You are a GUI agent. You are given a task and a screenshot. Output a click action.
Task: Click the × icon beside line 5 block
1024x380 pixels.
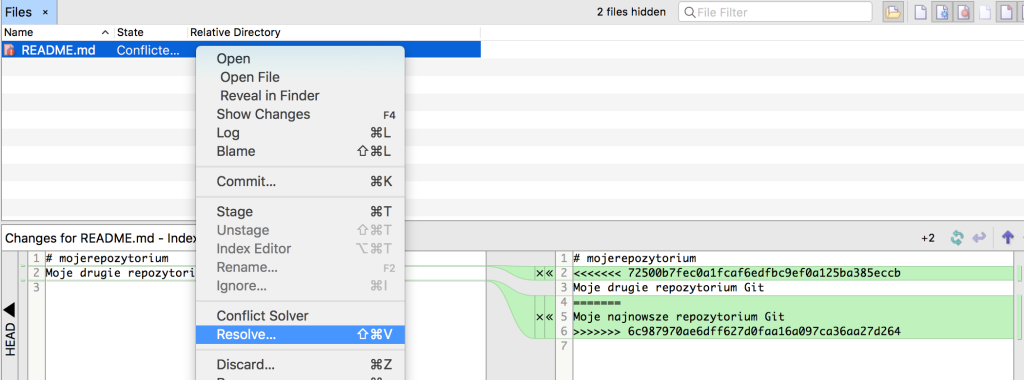[539, 317]
